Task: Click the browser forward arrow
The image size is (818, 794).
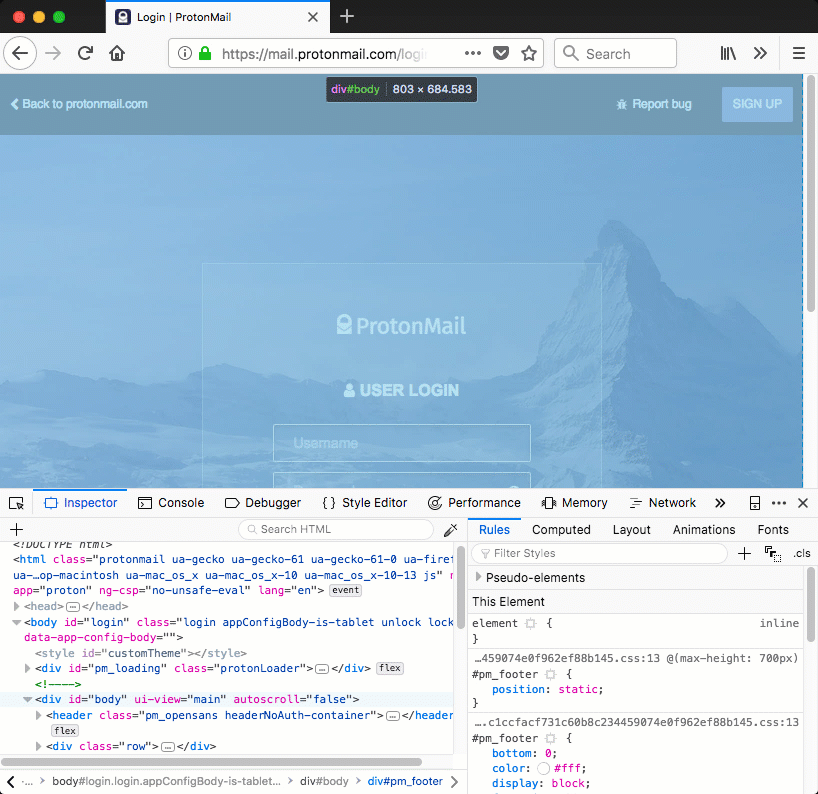Action: (53, 53)
